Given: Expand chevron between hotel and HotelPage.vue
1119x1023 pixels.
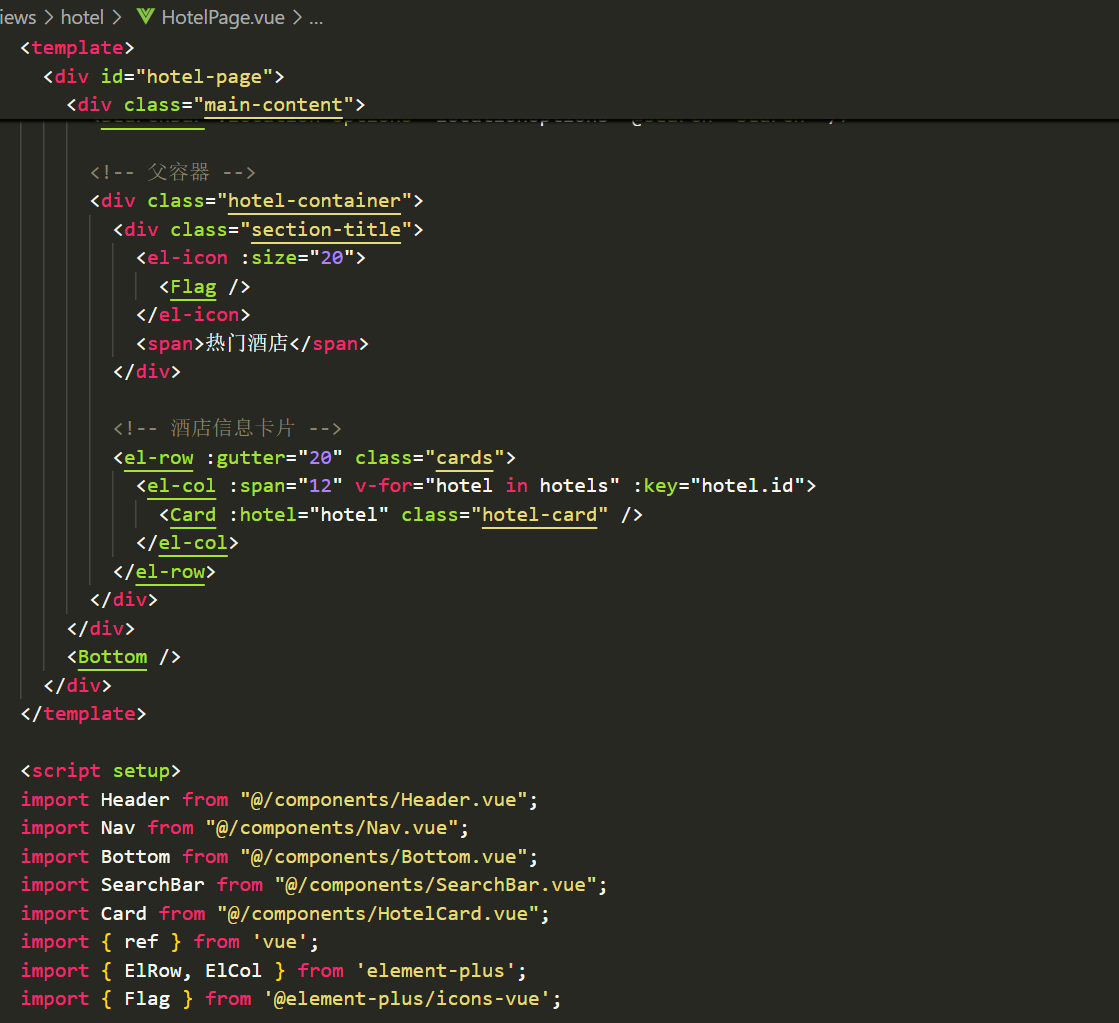Looking at the screenshot, I should [x=117, y=17].
